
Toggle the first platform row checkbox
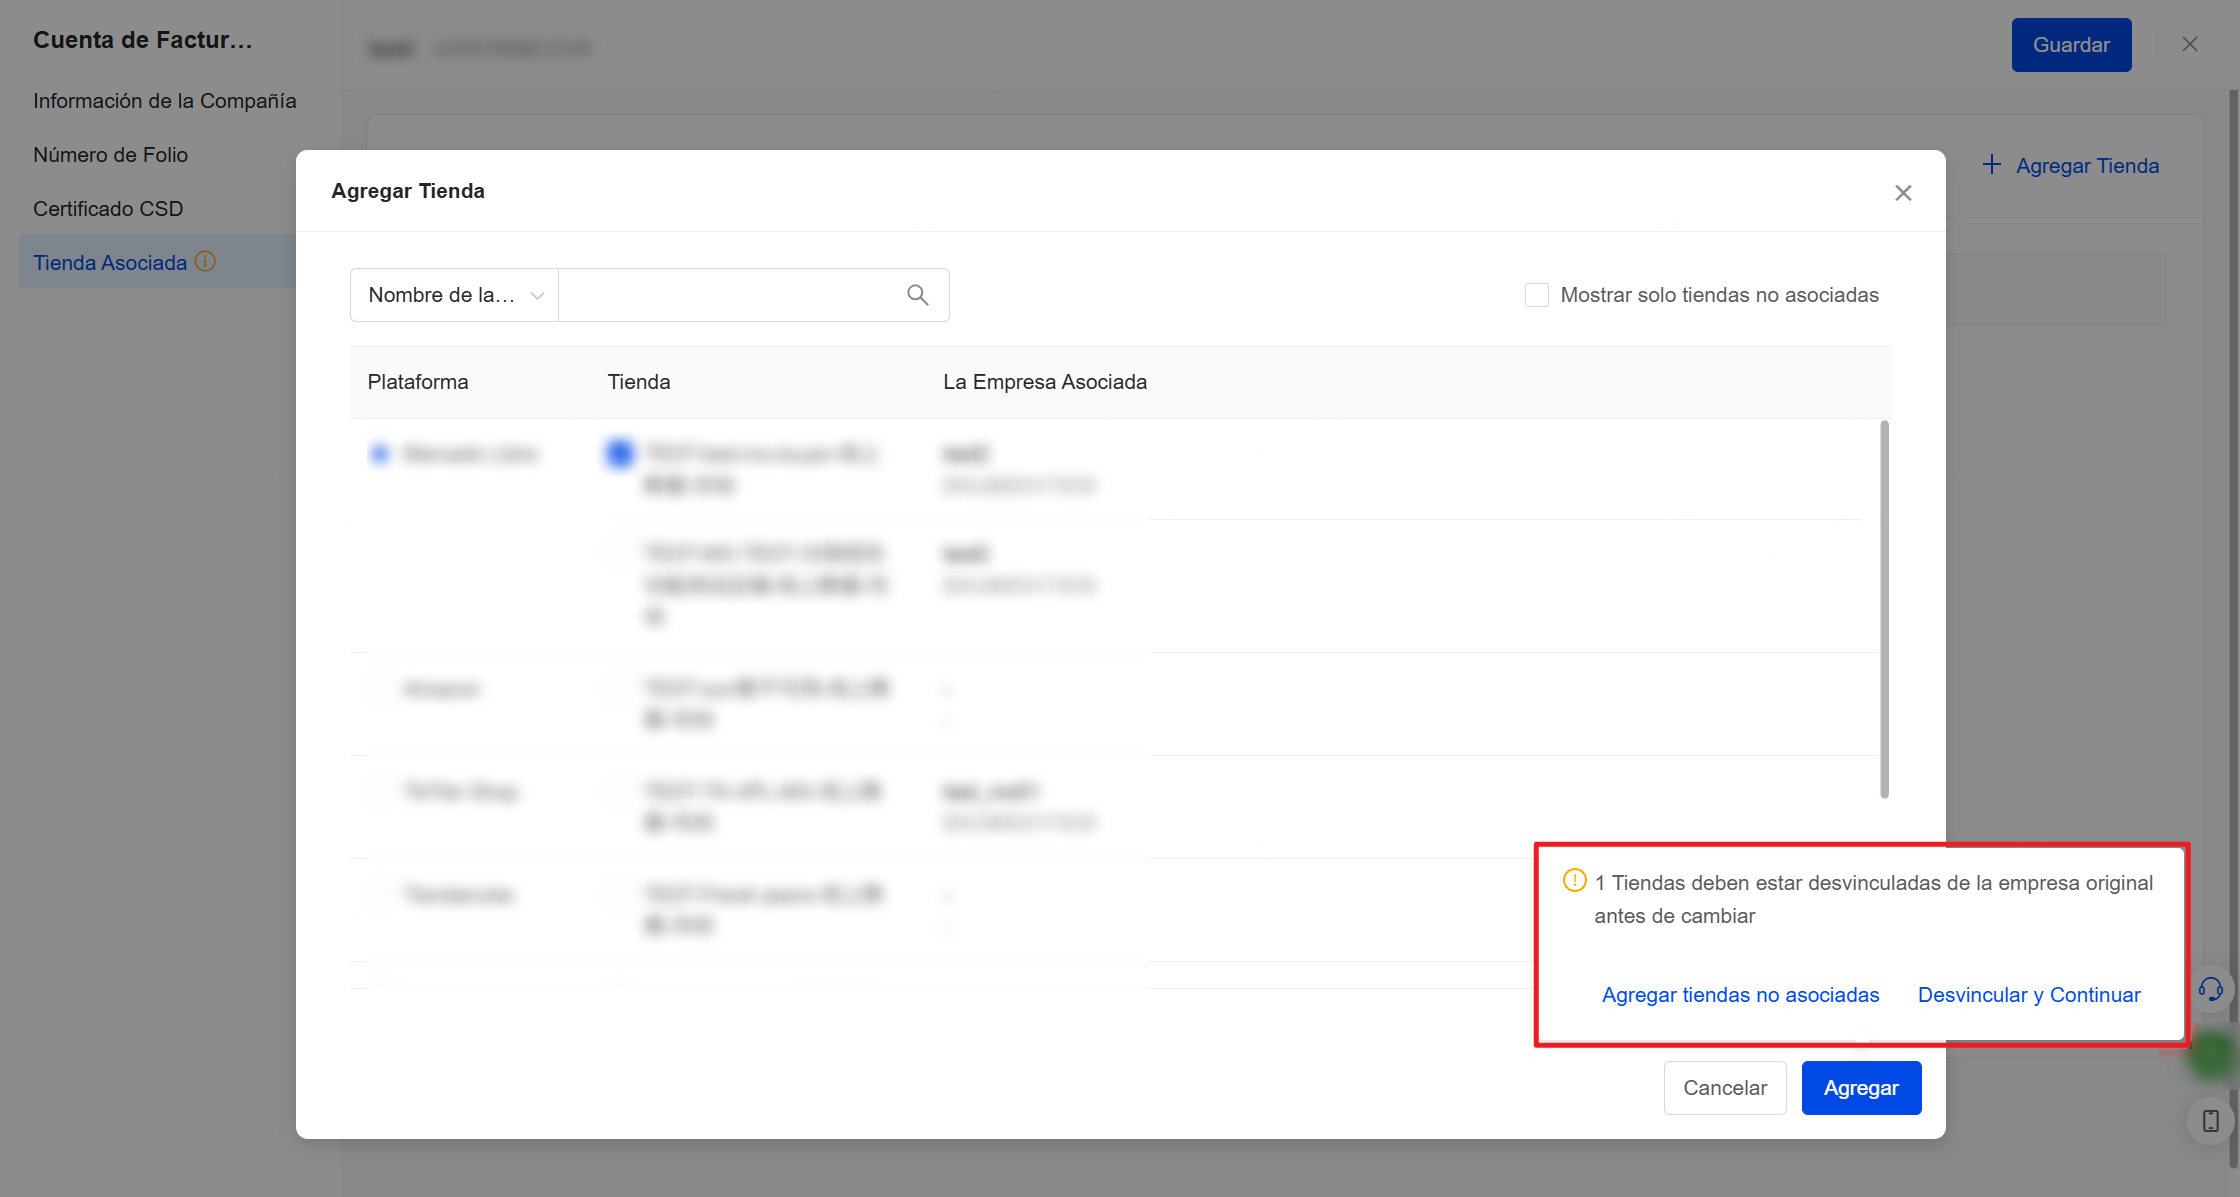[x=380, y=454]
